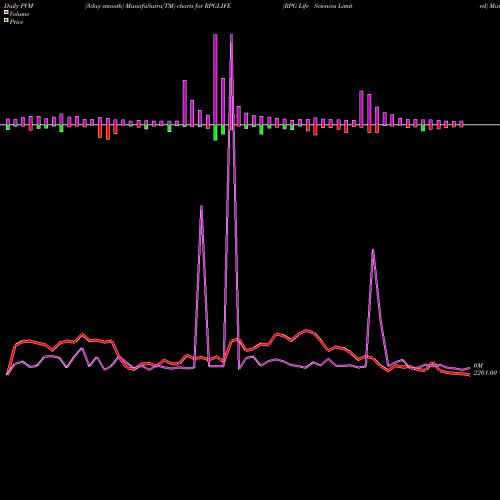Click the tallest magenta volume line peak
Viewport: 500px width, 500px height.
[x=231, y=35]
